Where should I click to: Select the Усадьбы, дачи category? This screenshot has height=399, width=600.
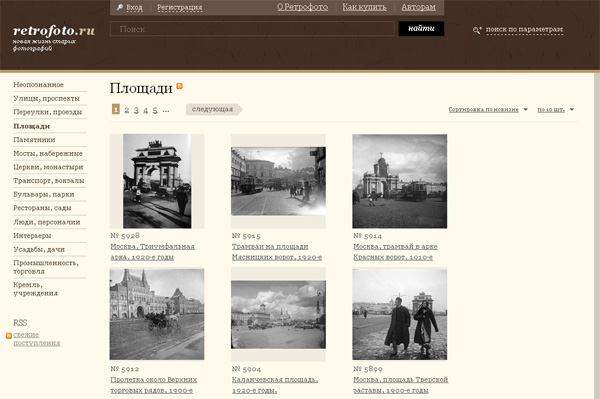39,249
